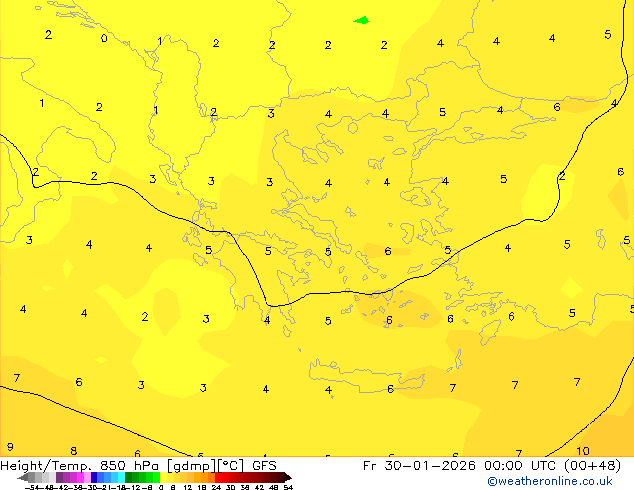Viewport: 634px width, 490px height.
Task: Click the temperature value 10 on the map
Action: point(582,451)
